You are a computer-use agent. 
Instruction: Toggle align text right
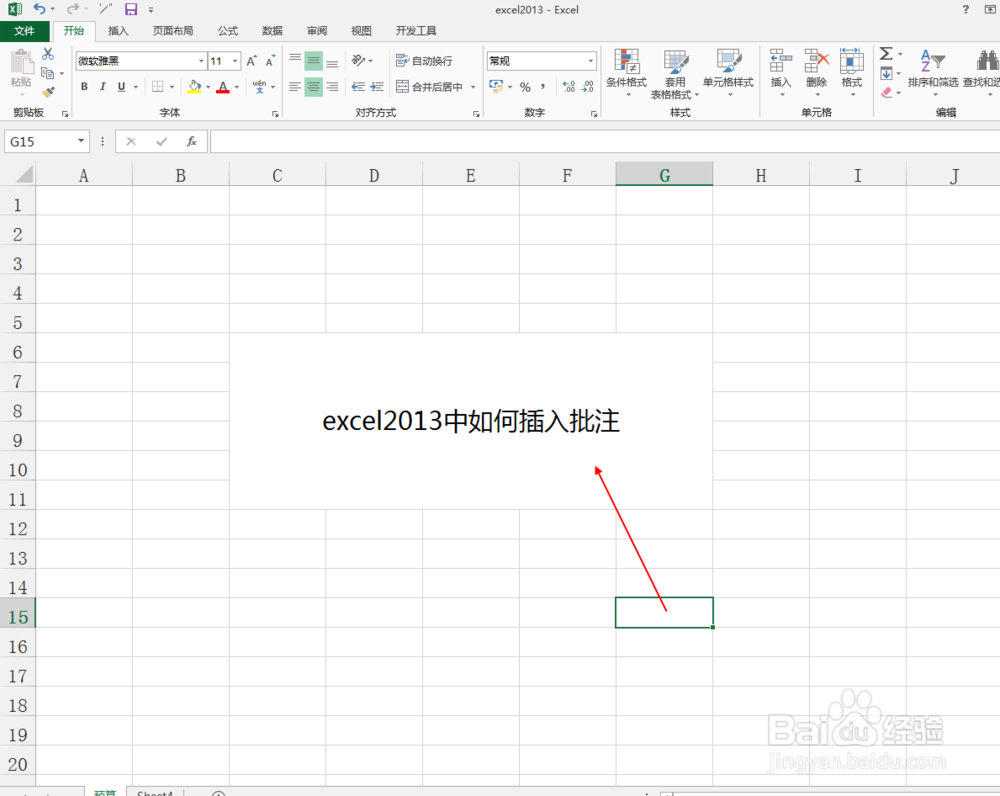(332, 86)
